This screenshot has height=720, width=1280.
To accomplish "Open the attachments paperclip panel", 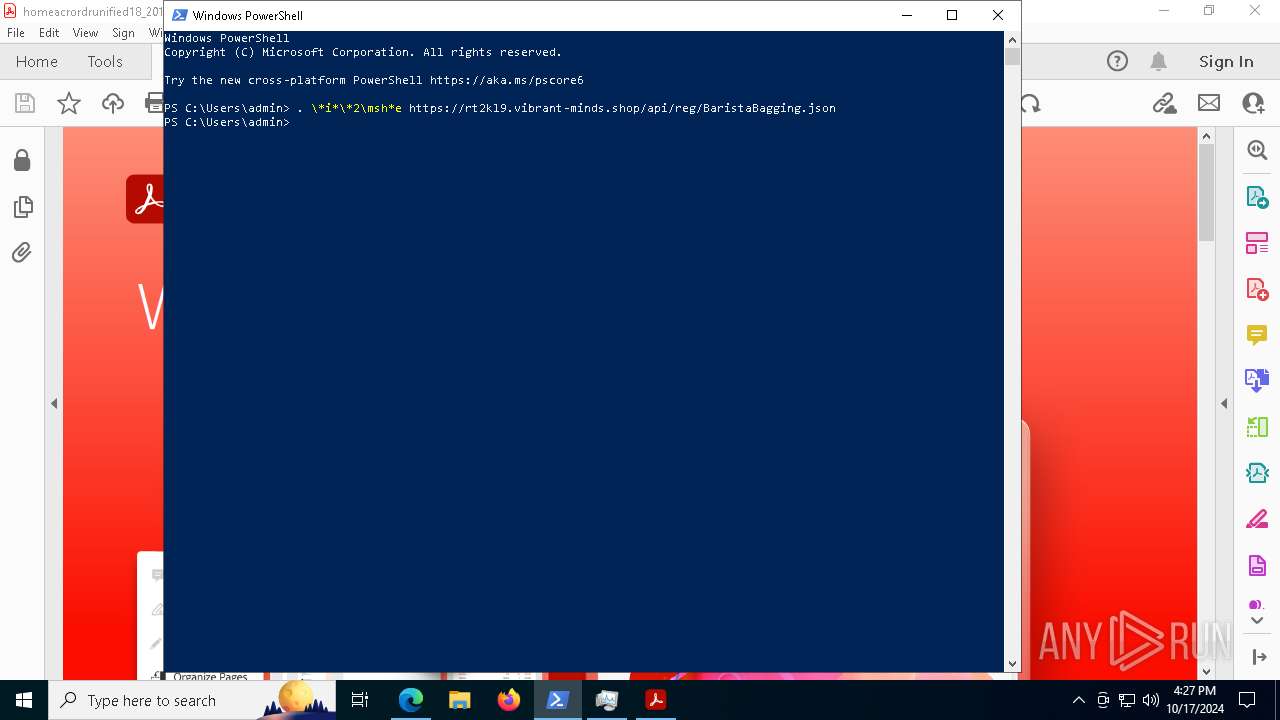I will [22, 252].
